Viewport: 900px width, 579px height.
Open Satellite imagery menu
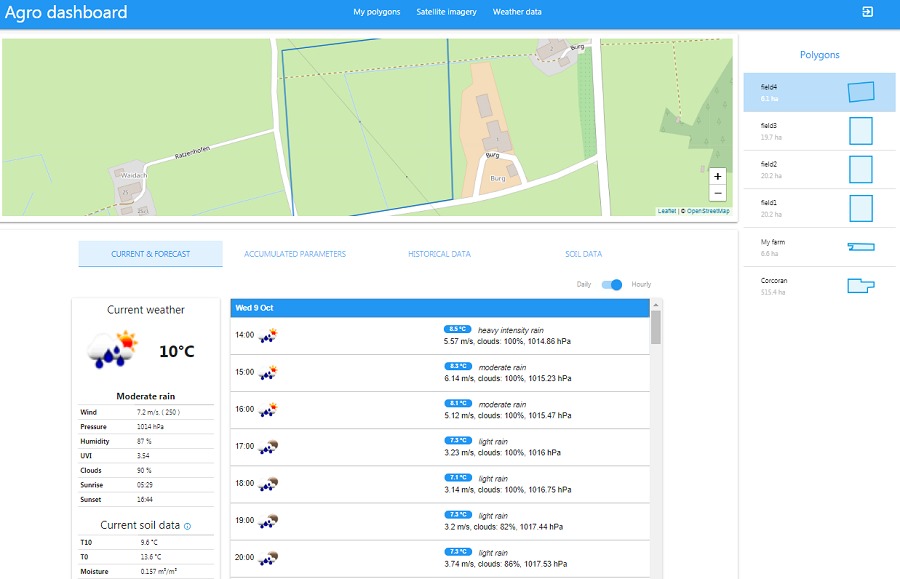pyautogui.click(x=447, y=11)
